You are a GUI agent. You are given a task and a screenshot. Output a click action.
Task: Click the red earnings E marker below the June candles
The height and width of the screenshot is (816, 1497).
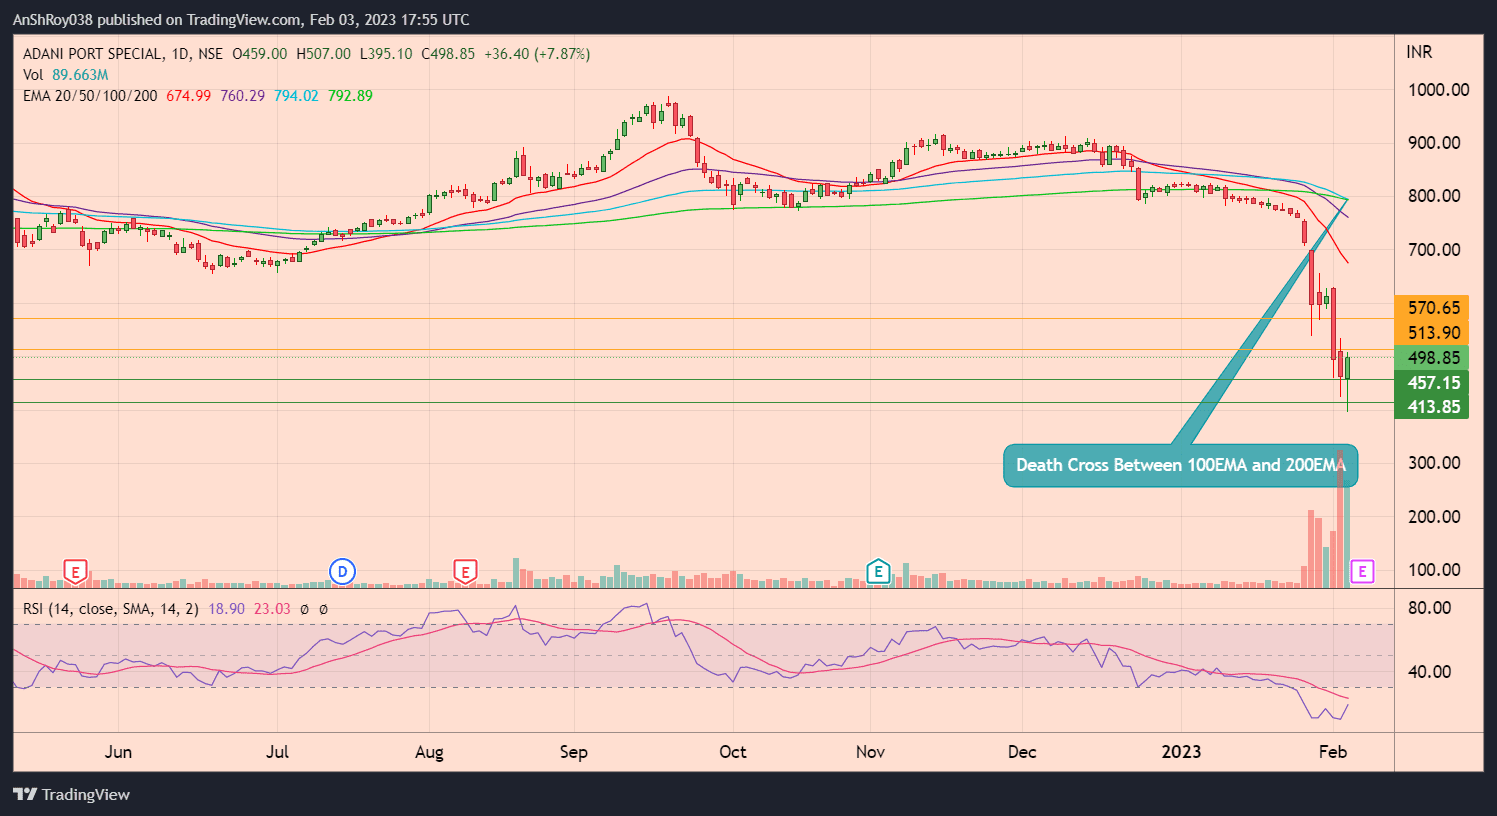click(75, 571)
